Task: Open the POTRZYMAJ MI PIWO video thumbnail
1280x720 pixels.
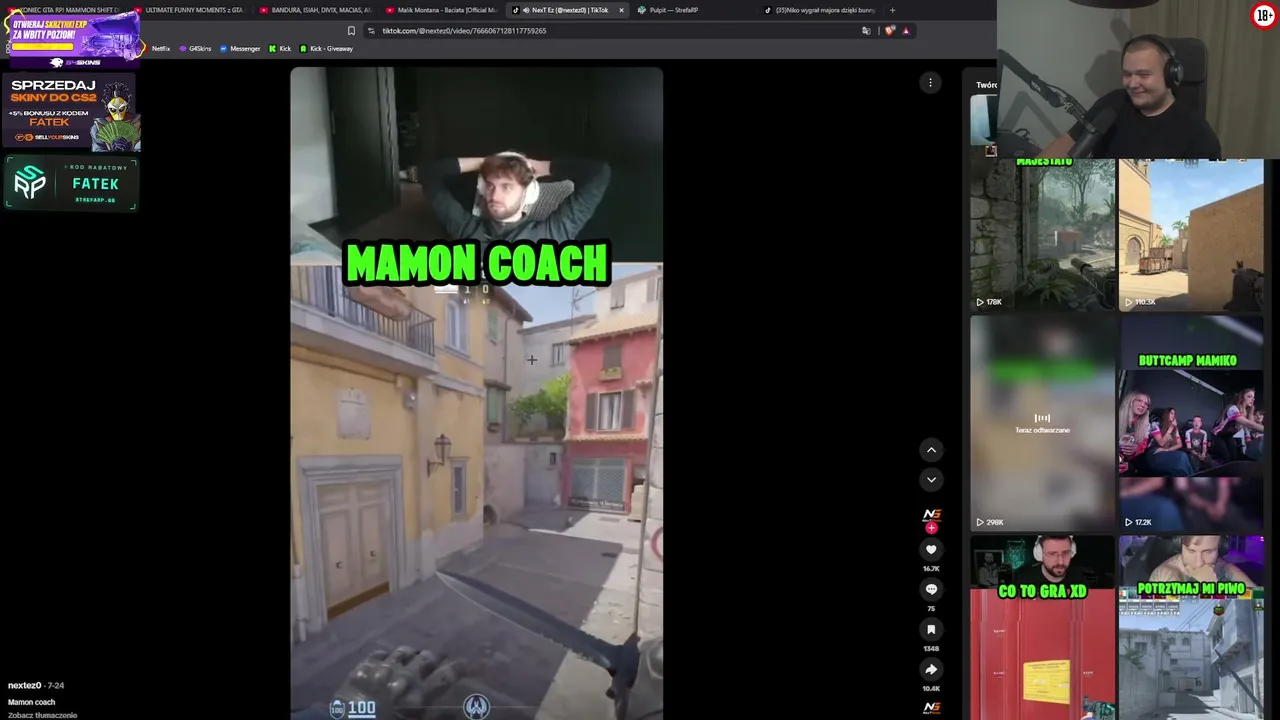Action: [x=1191, y=627]
